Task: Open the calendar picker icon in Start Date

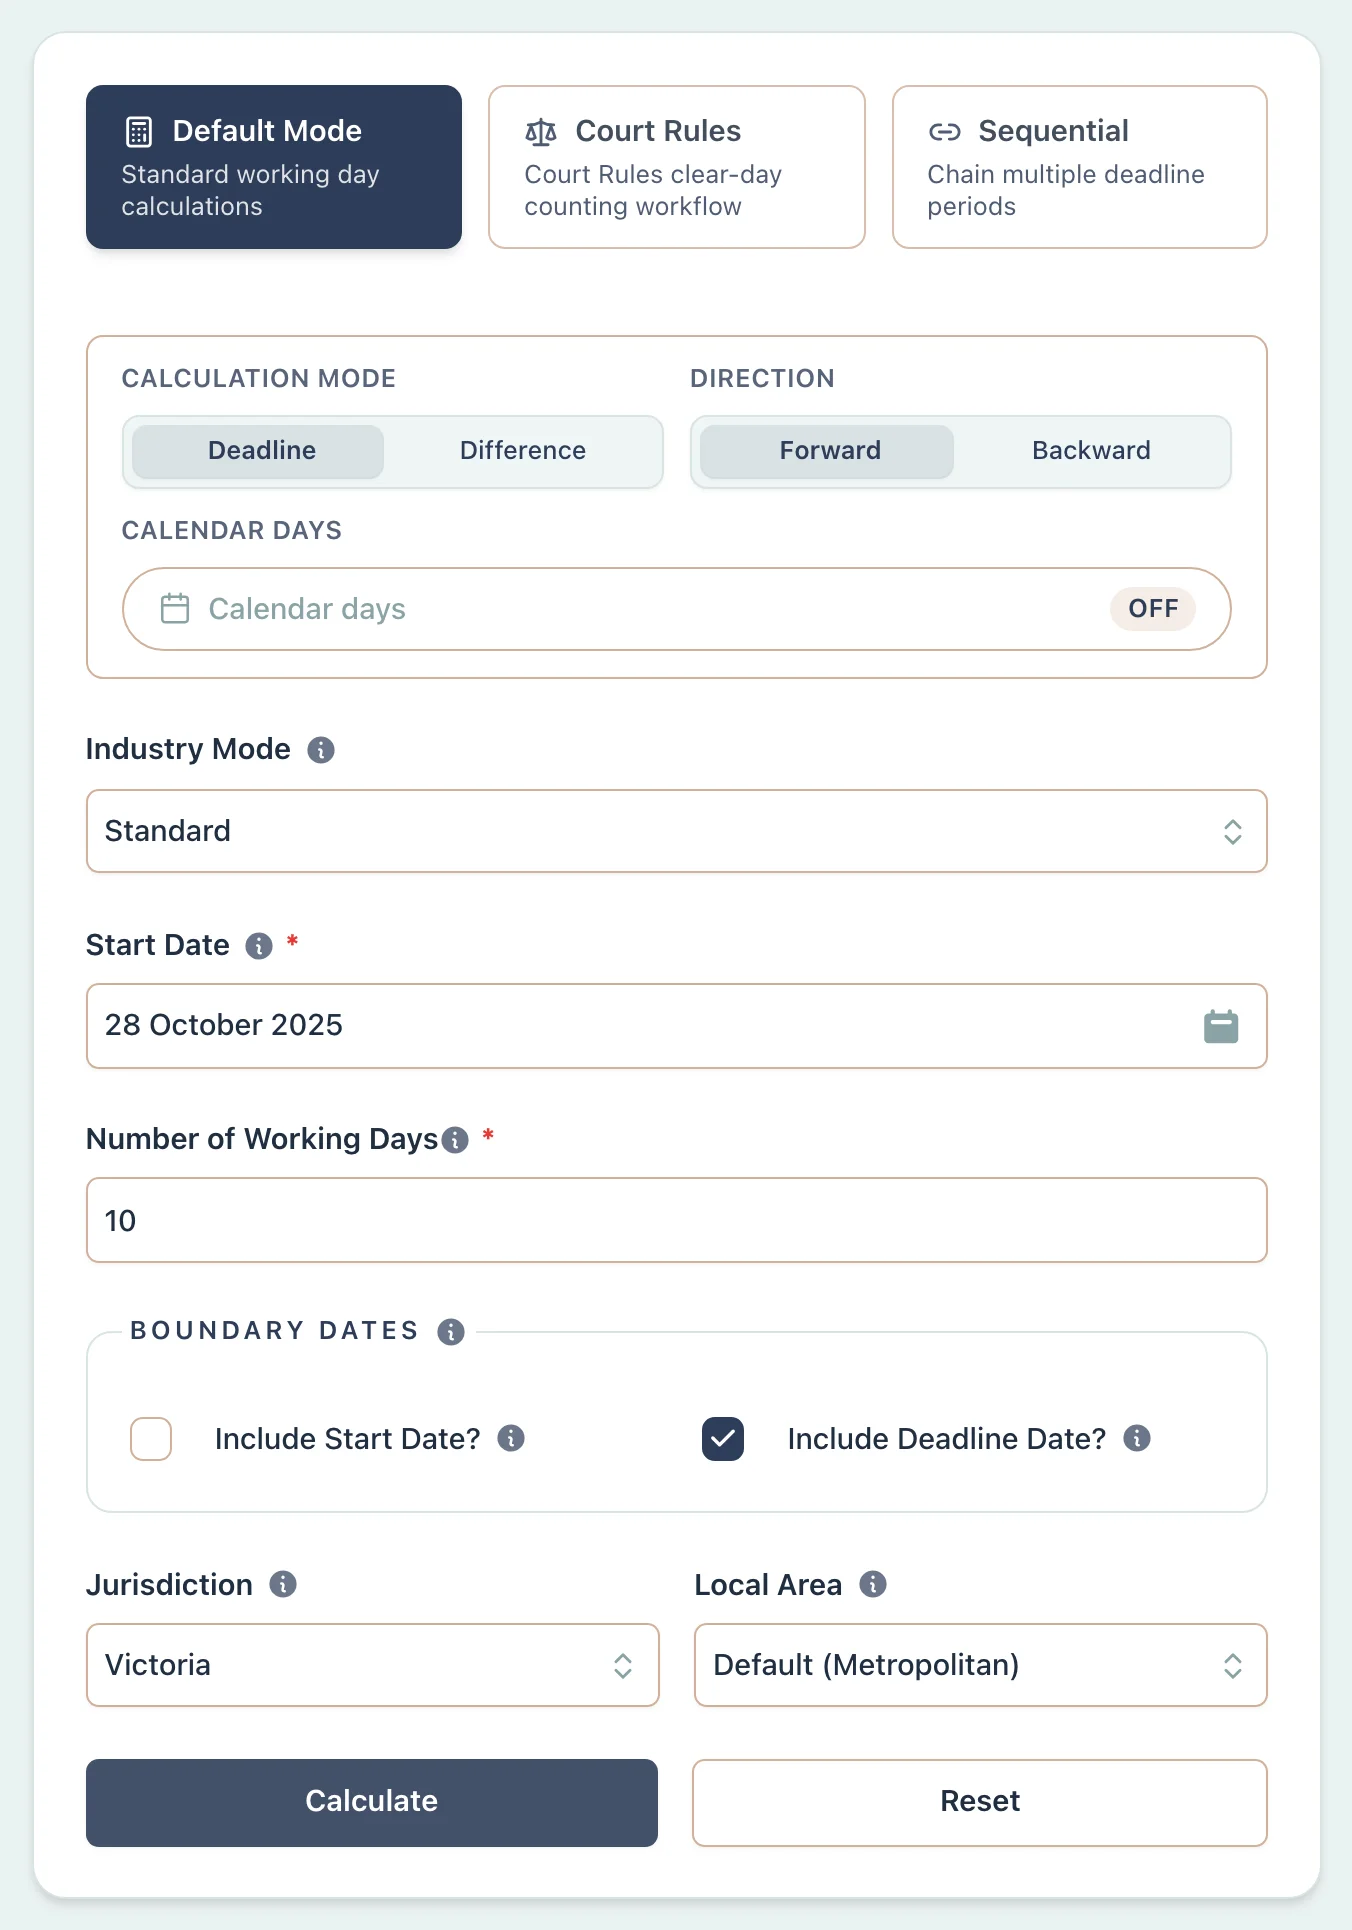Action: point(1220,1027)
